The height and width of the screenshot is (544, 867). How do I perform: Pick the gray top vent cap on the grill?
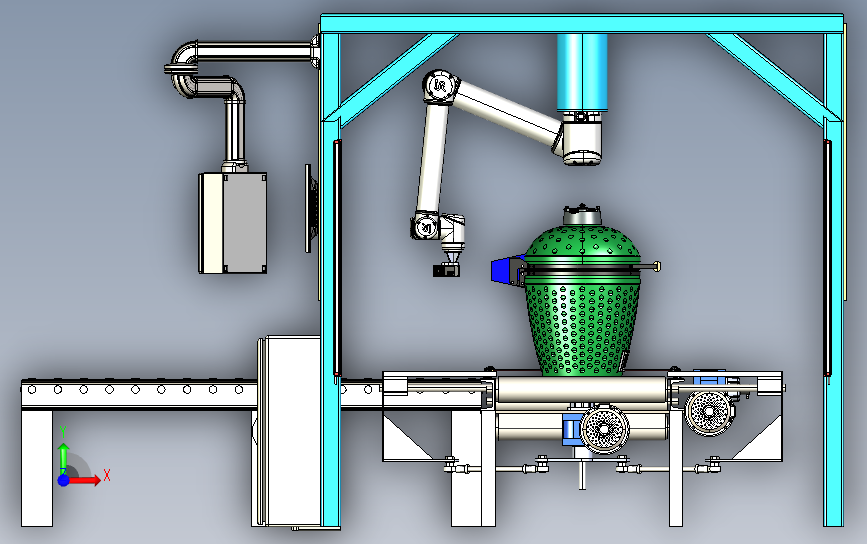582,215
